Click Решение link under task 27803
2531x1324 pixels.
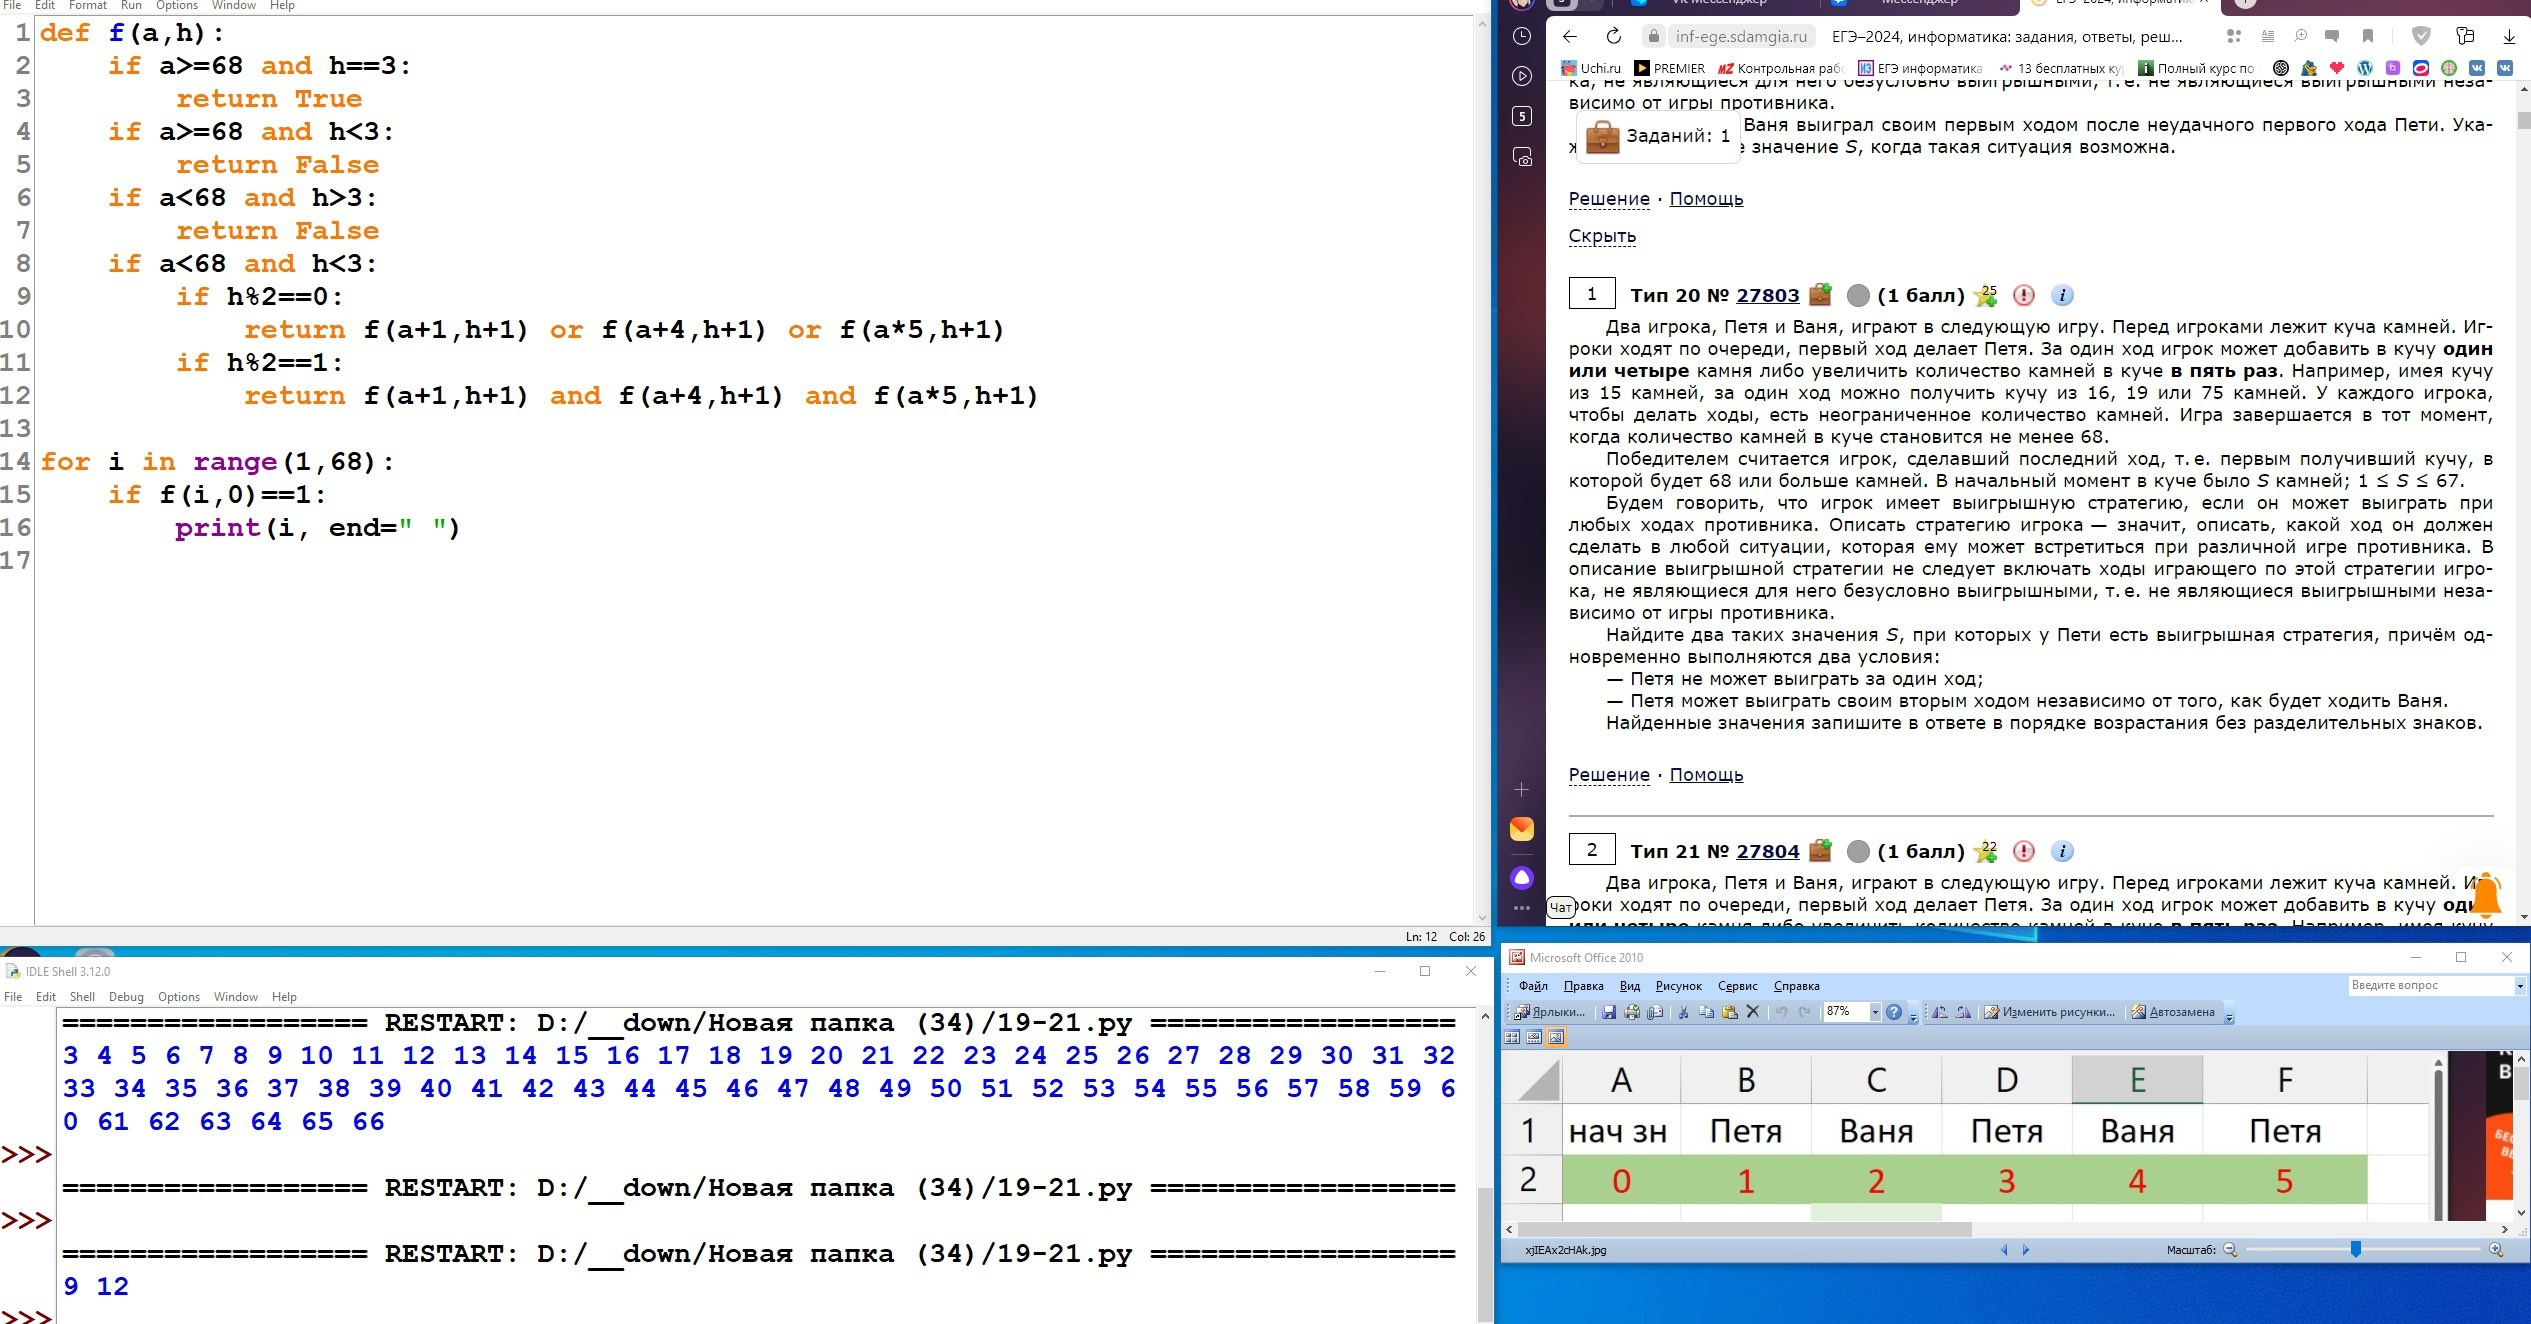(x=1608, y=775)
